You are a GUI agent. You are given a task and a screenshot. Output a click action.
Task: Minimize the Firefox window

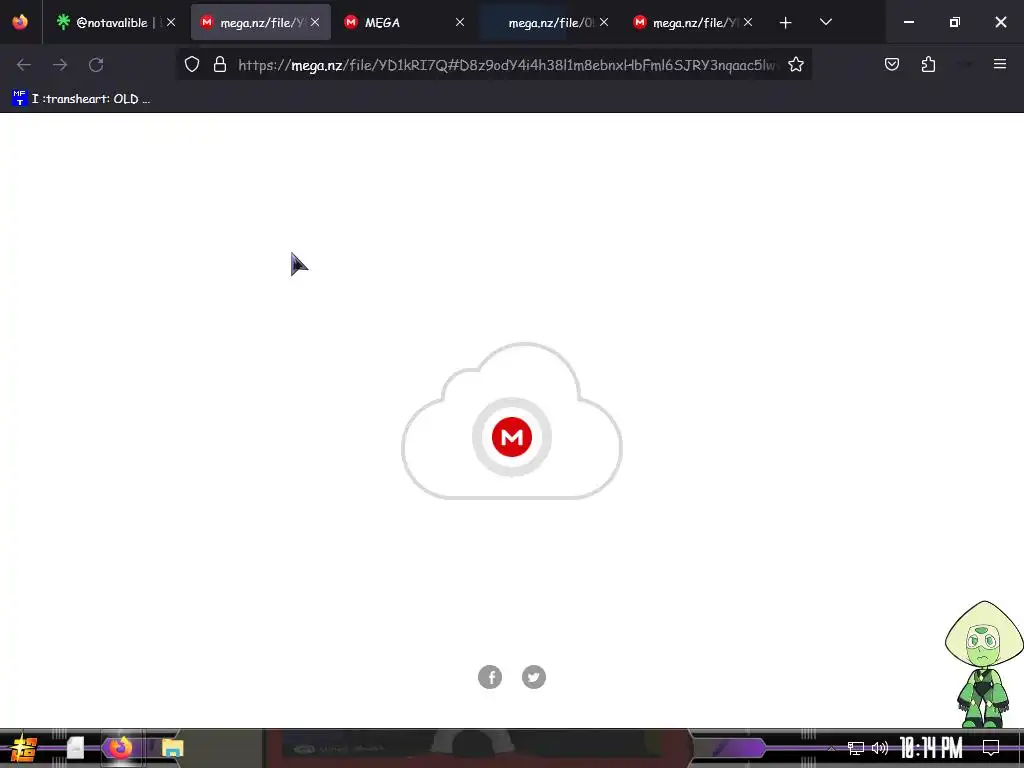click(x=908, y=22)
